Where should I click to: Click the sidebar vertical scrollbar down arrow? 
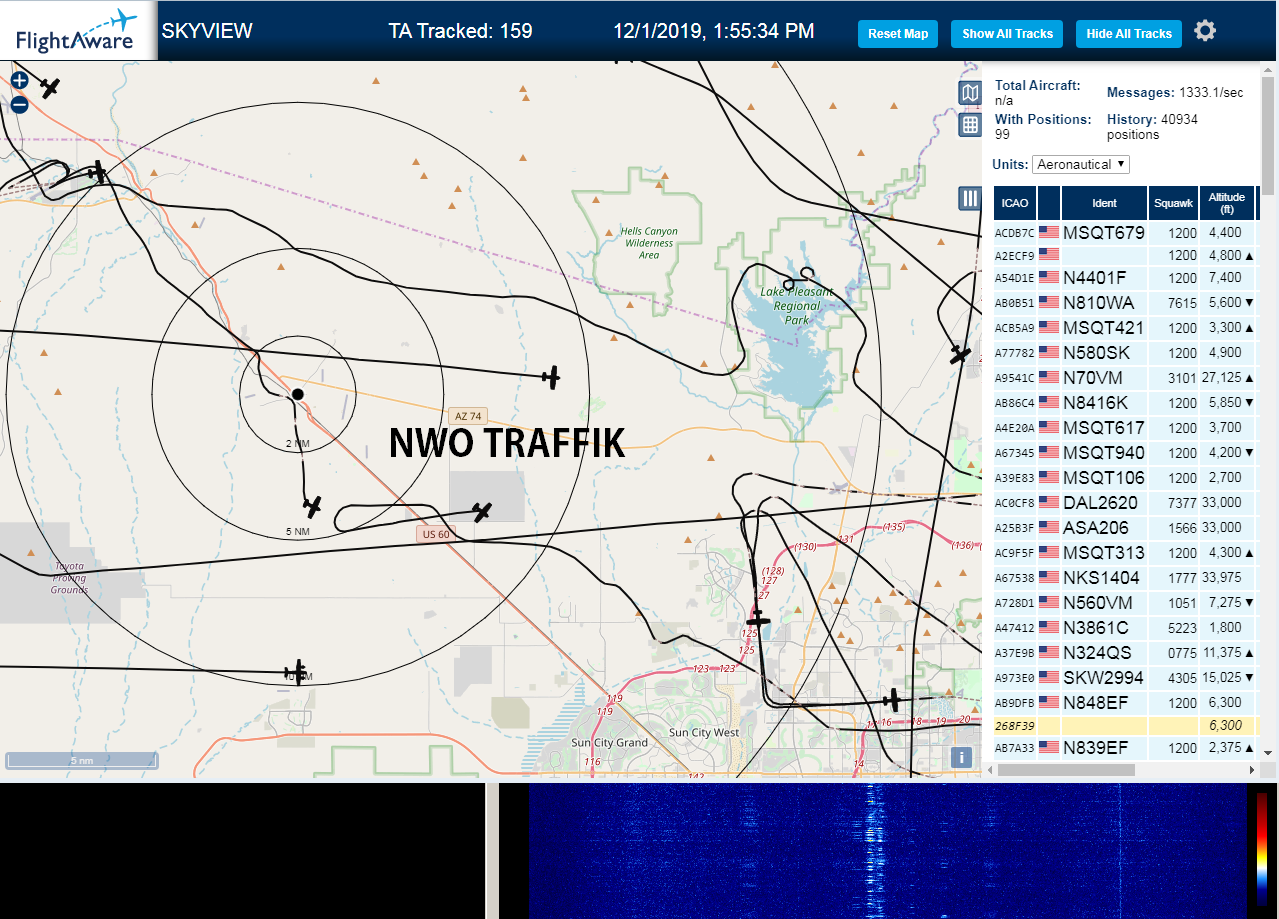click(x=1268, y=752)
